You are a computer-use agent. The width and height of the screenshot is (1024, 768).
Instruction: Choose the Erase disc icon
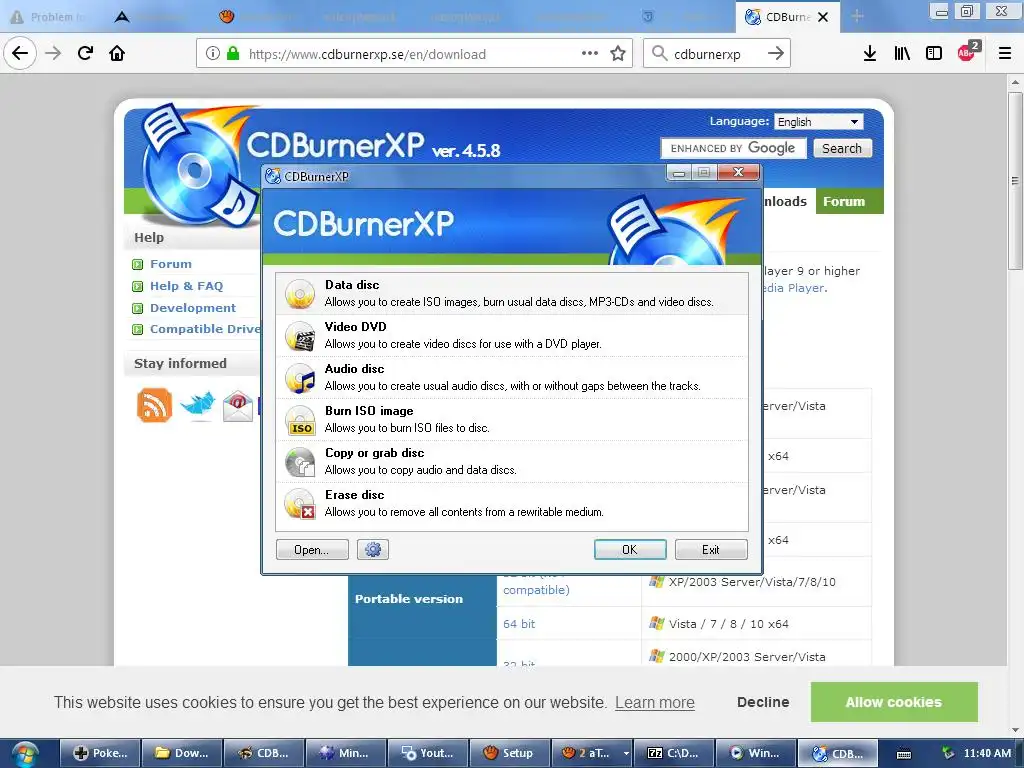pos(300,504)
